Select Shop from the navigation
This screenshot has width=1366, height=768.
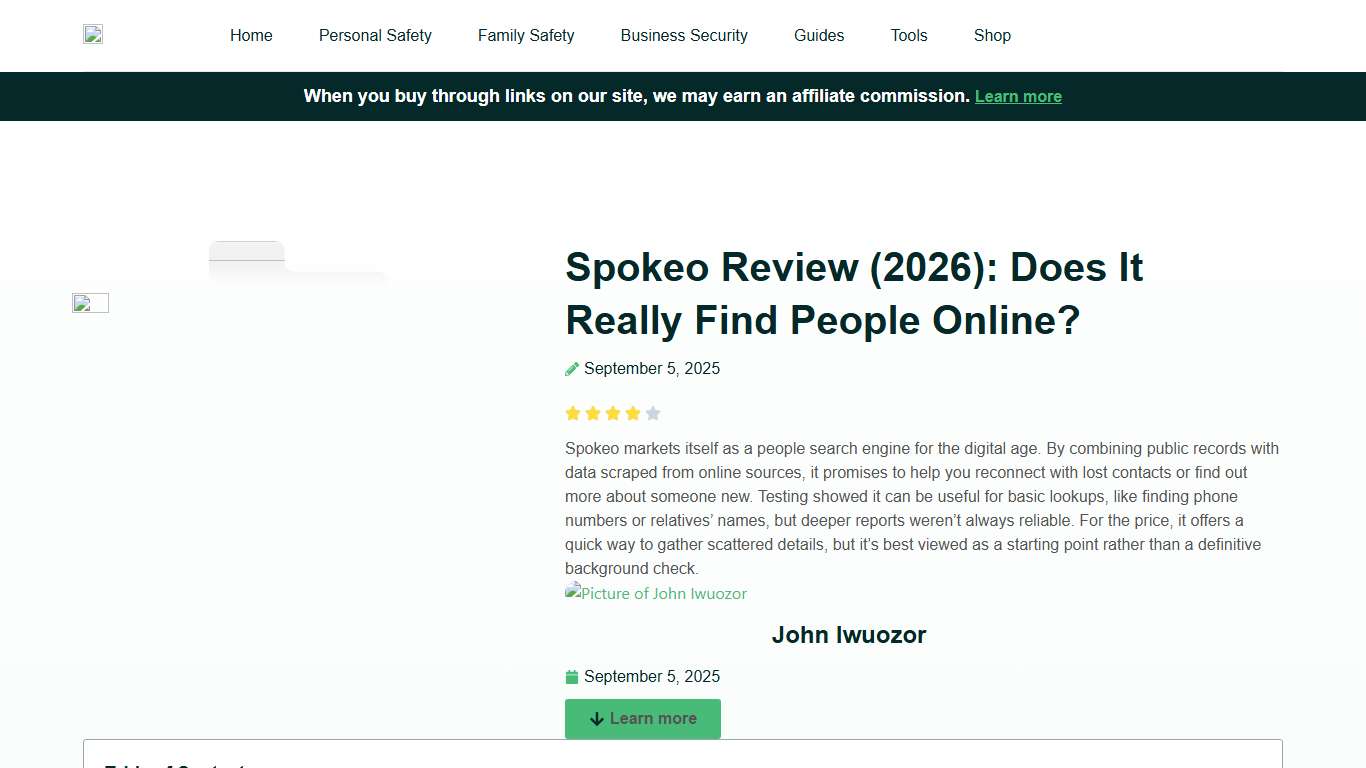pos(991,36)
